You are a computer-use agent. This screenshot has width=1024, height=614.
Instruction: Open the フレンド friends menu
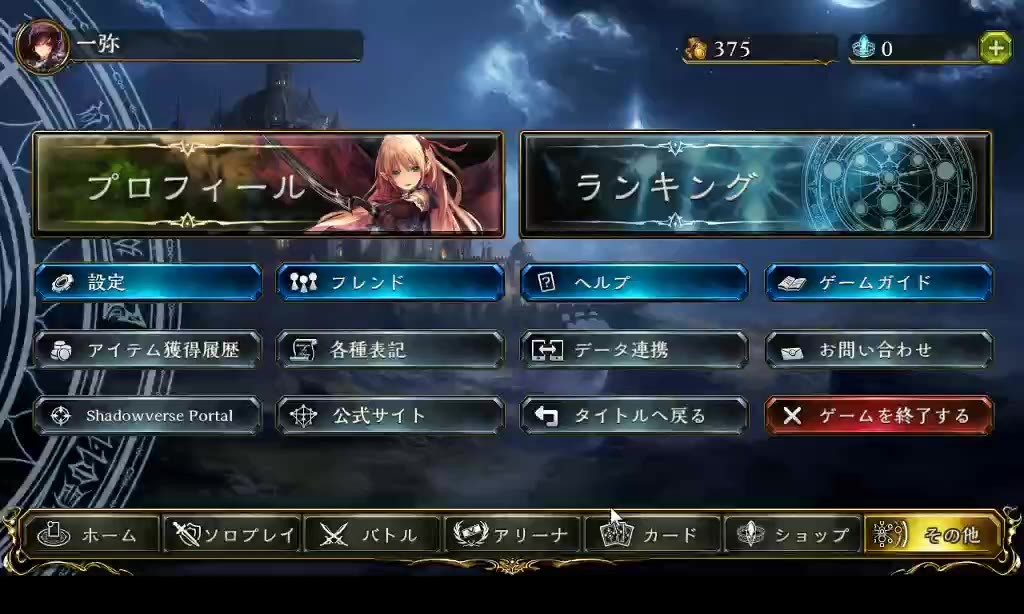click(x=391, y=282)
